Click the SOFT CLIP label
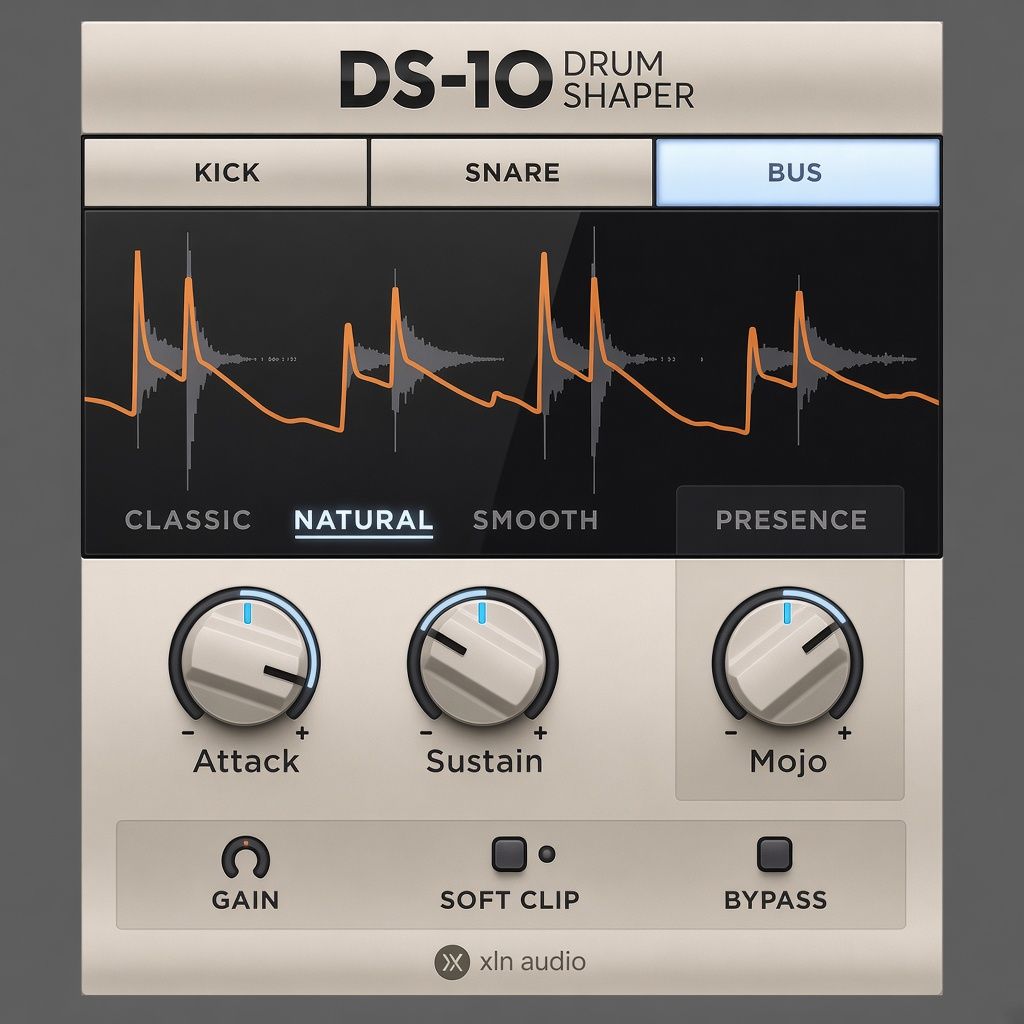Screen dimensions: 1024x1024 click(510, 900)
